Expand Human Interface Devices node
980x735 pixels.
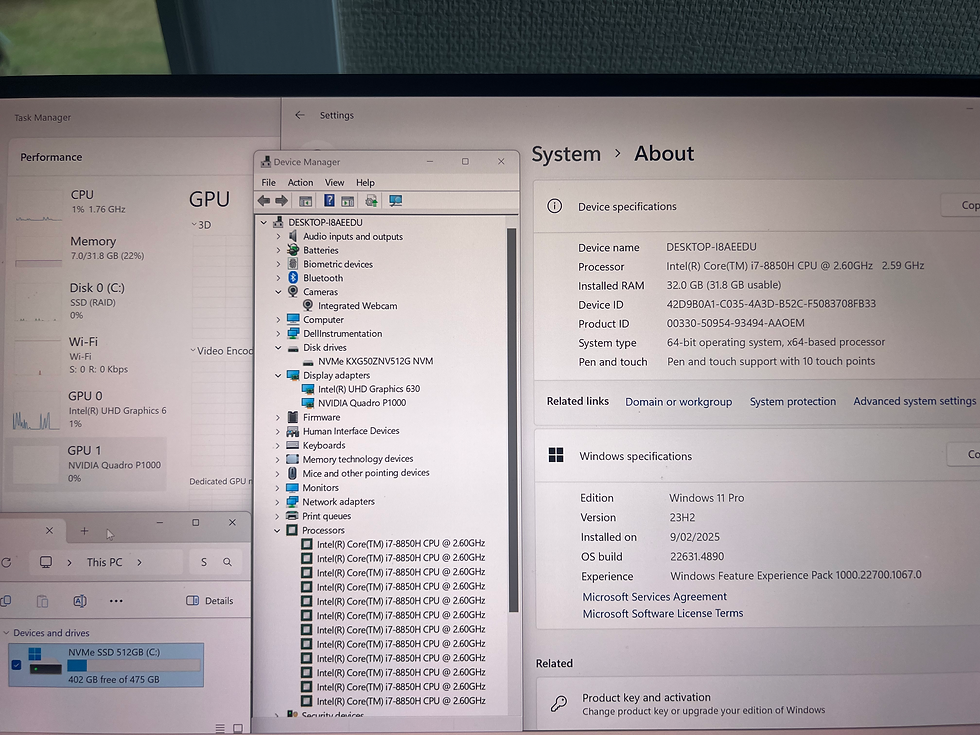click(278, 431)
